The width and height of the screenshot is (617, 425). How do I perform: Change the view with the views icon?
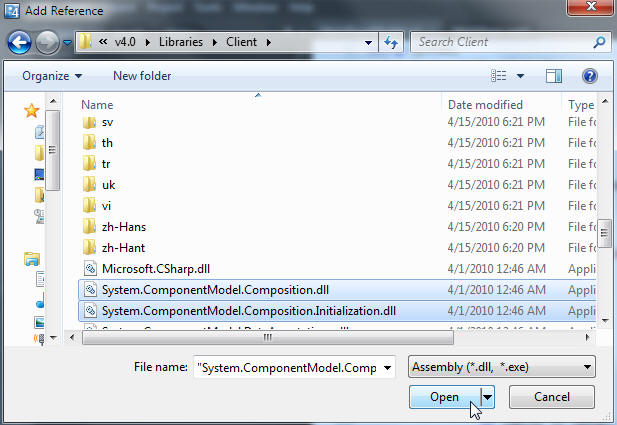pos(499,76)
